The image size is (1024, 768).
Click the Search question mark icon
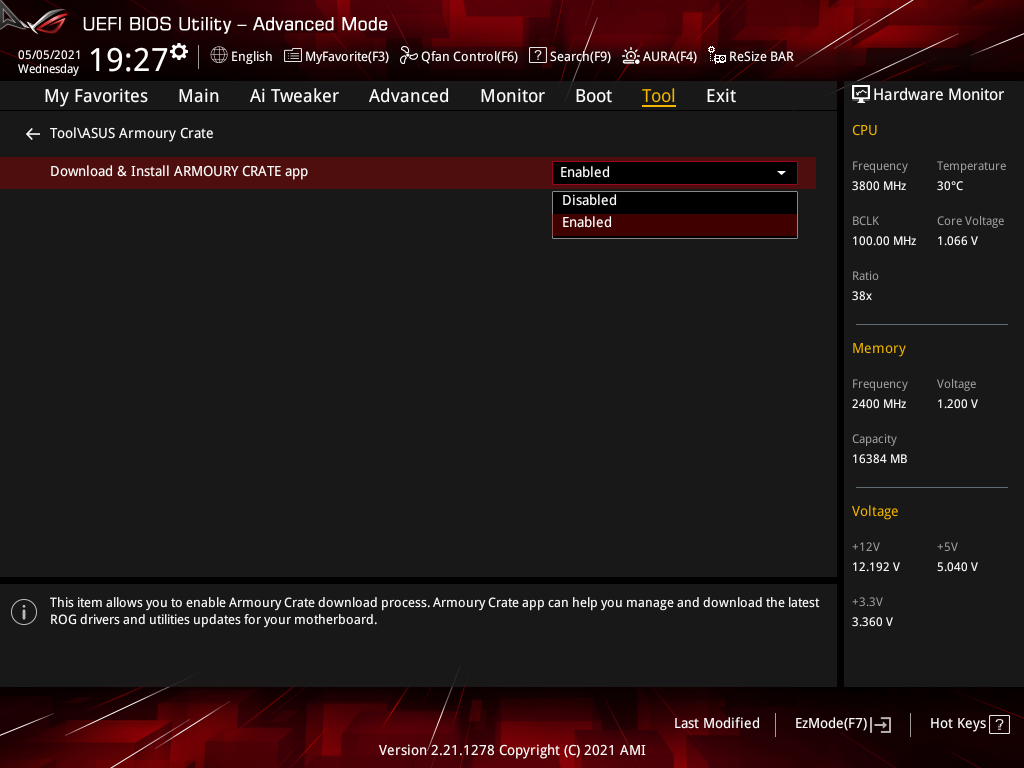[537, 56]
